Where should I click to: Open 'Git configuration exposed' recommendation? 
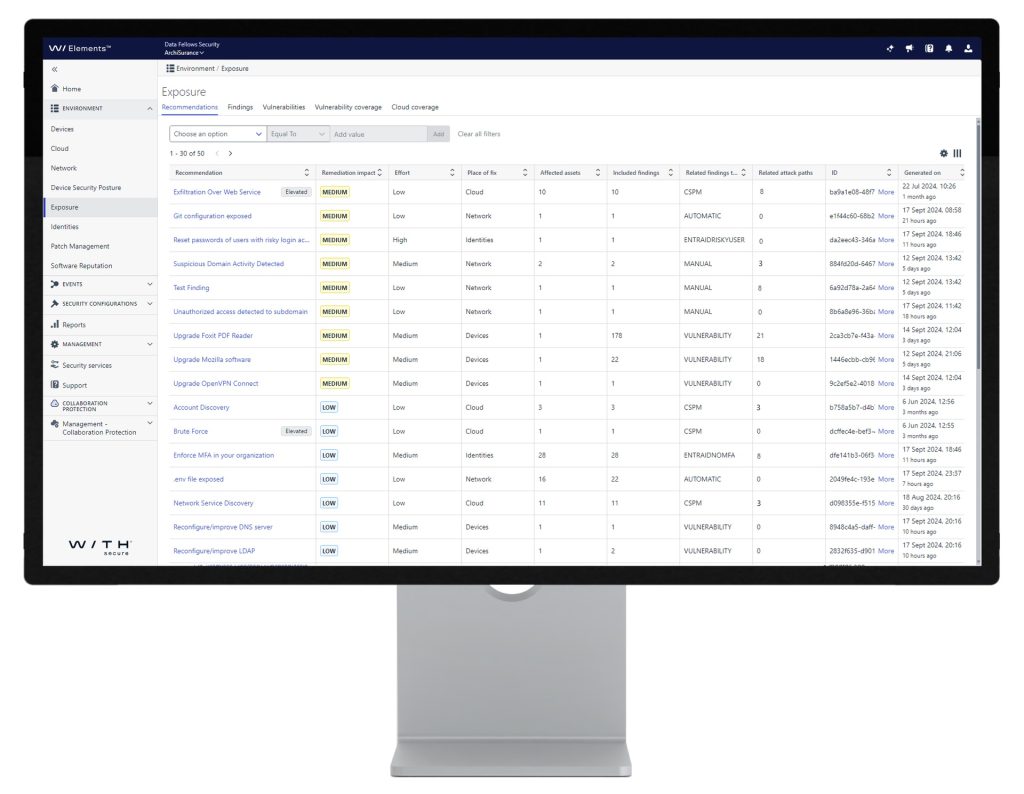coord(212,216)
